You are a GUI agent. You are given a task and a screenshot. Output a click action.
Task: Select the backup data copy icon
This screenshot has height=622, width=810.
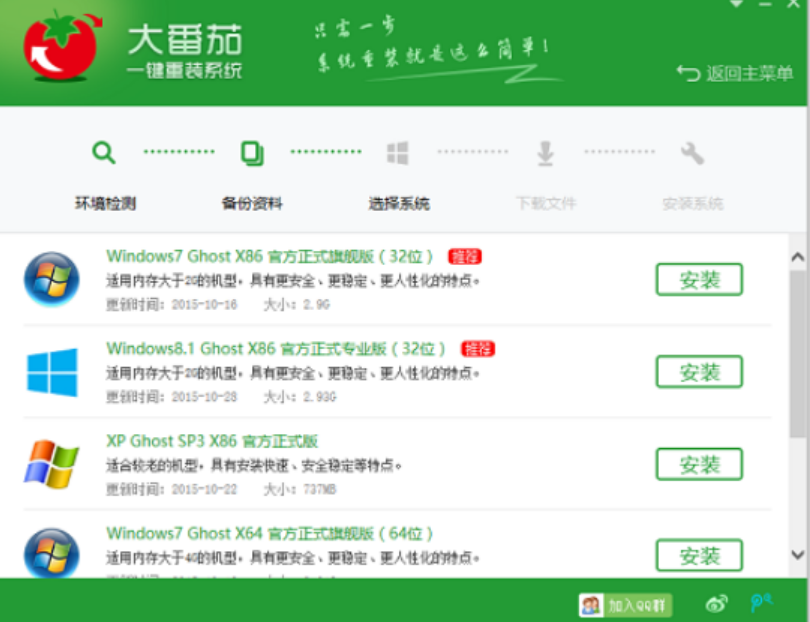point(253,153)
